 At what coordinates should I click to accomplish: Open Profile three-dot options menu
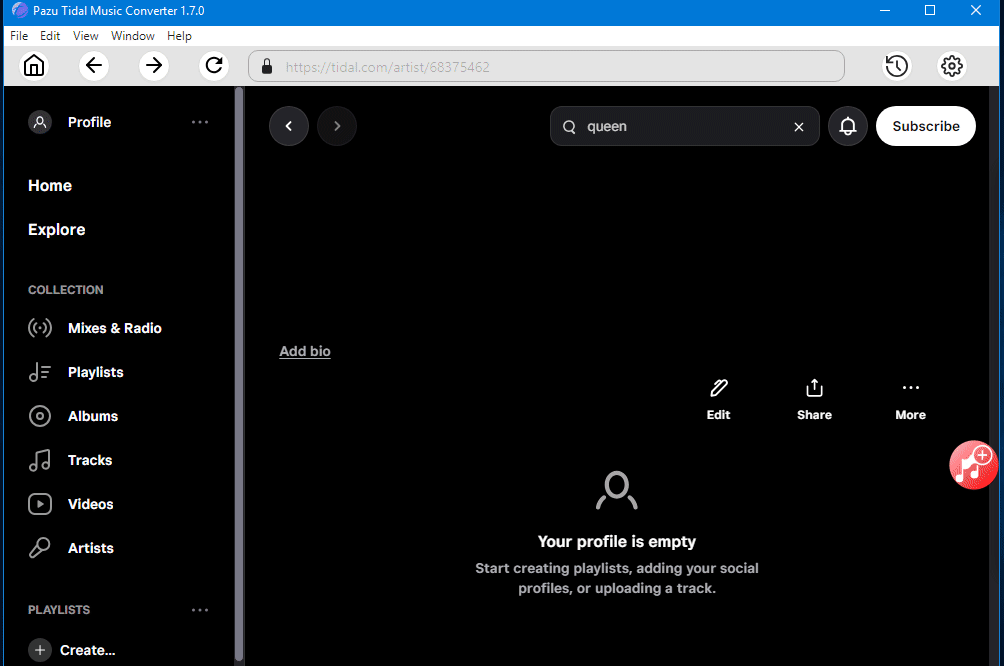[200, 122]
